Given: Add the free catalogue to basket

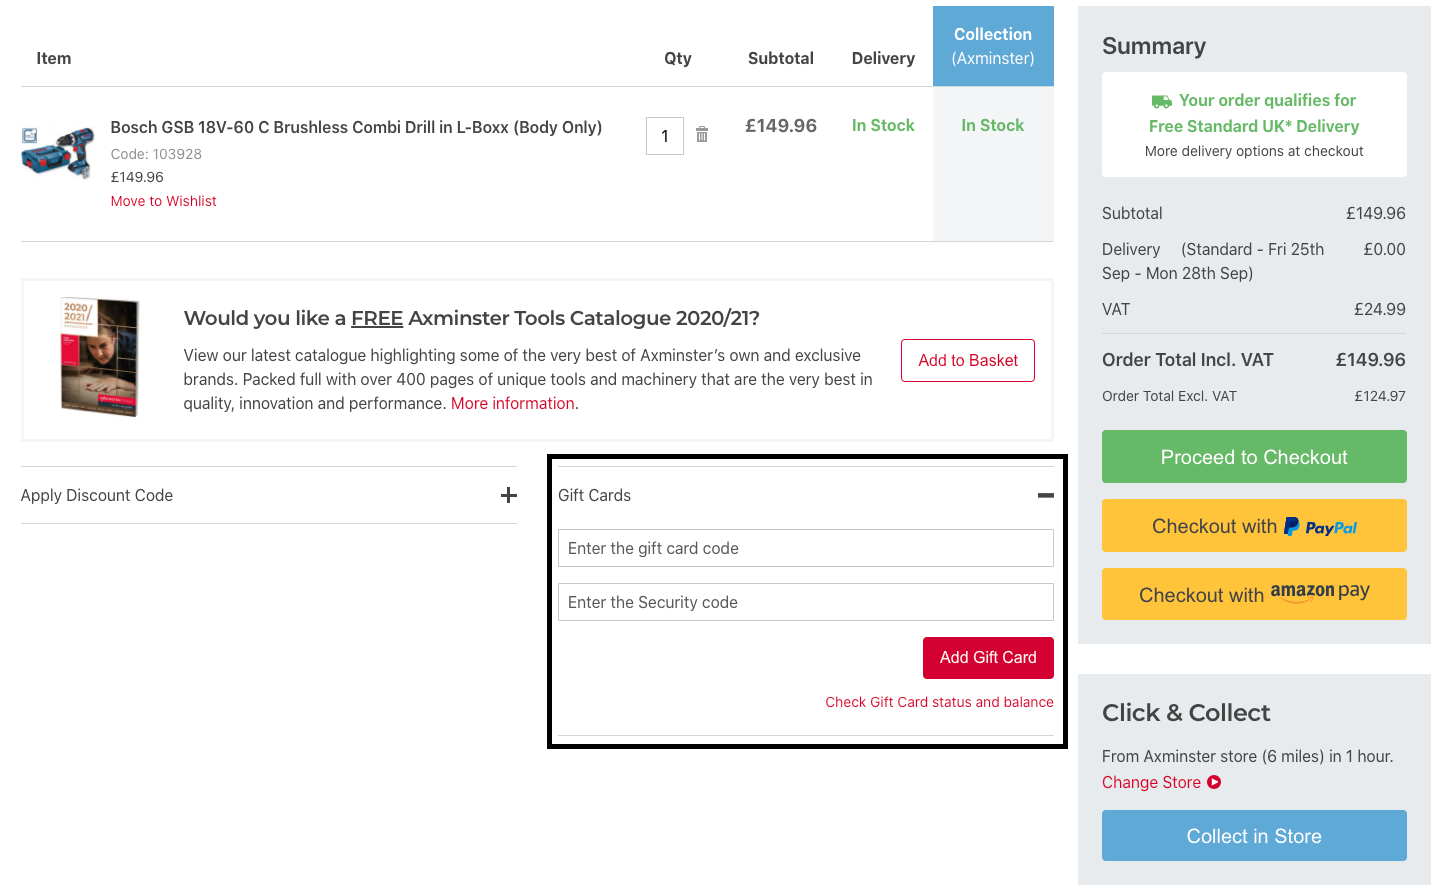Looking at the screenshot, I should tap(968, 361).
